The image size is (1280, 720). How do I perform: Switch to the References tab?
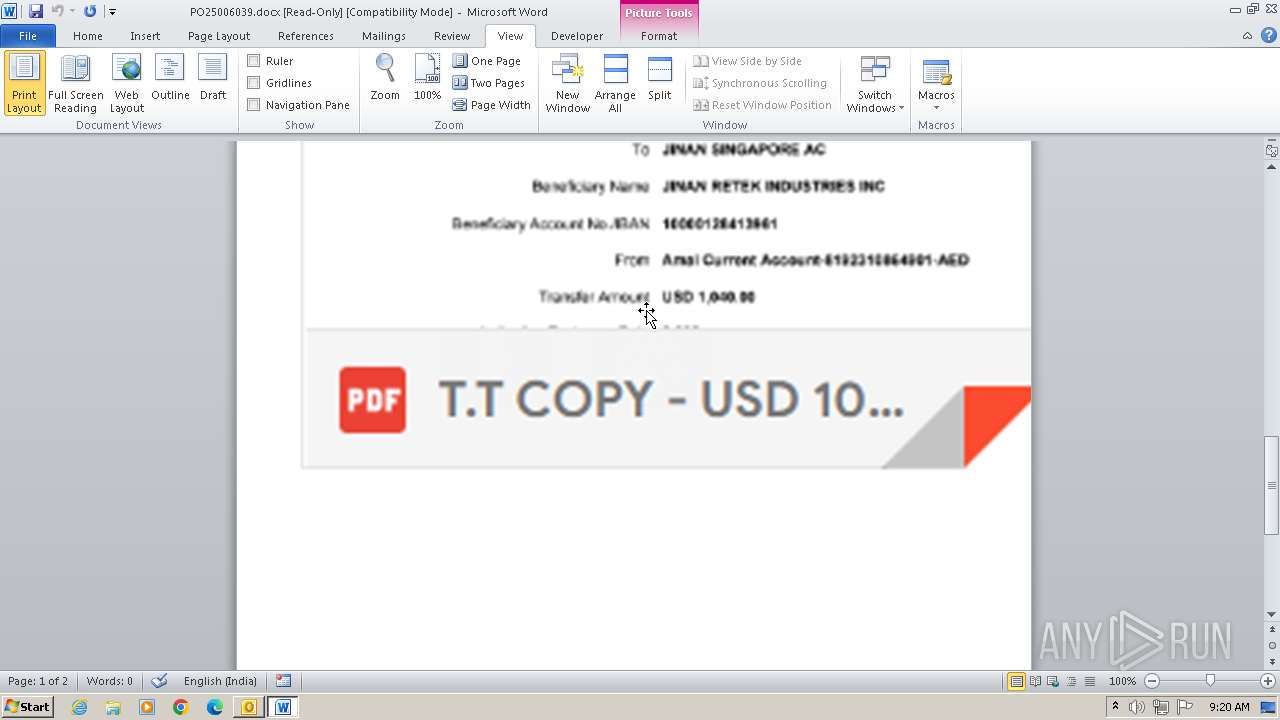point(306,36)
